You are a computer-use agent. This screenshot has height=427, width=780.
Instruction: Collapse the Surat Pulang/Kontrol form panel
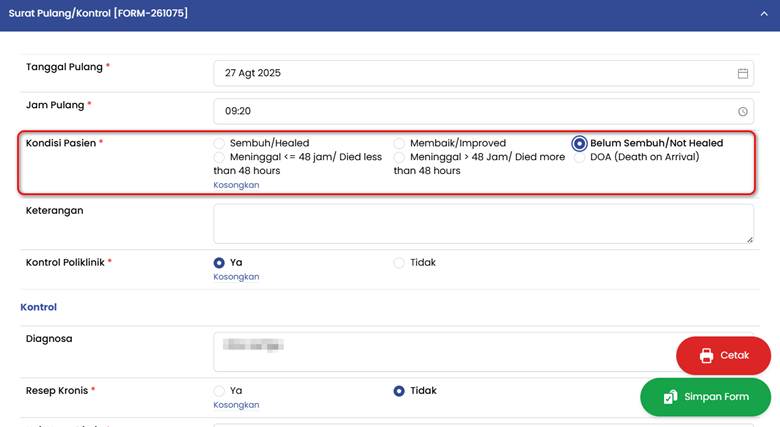click(763, 14)
